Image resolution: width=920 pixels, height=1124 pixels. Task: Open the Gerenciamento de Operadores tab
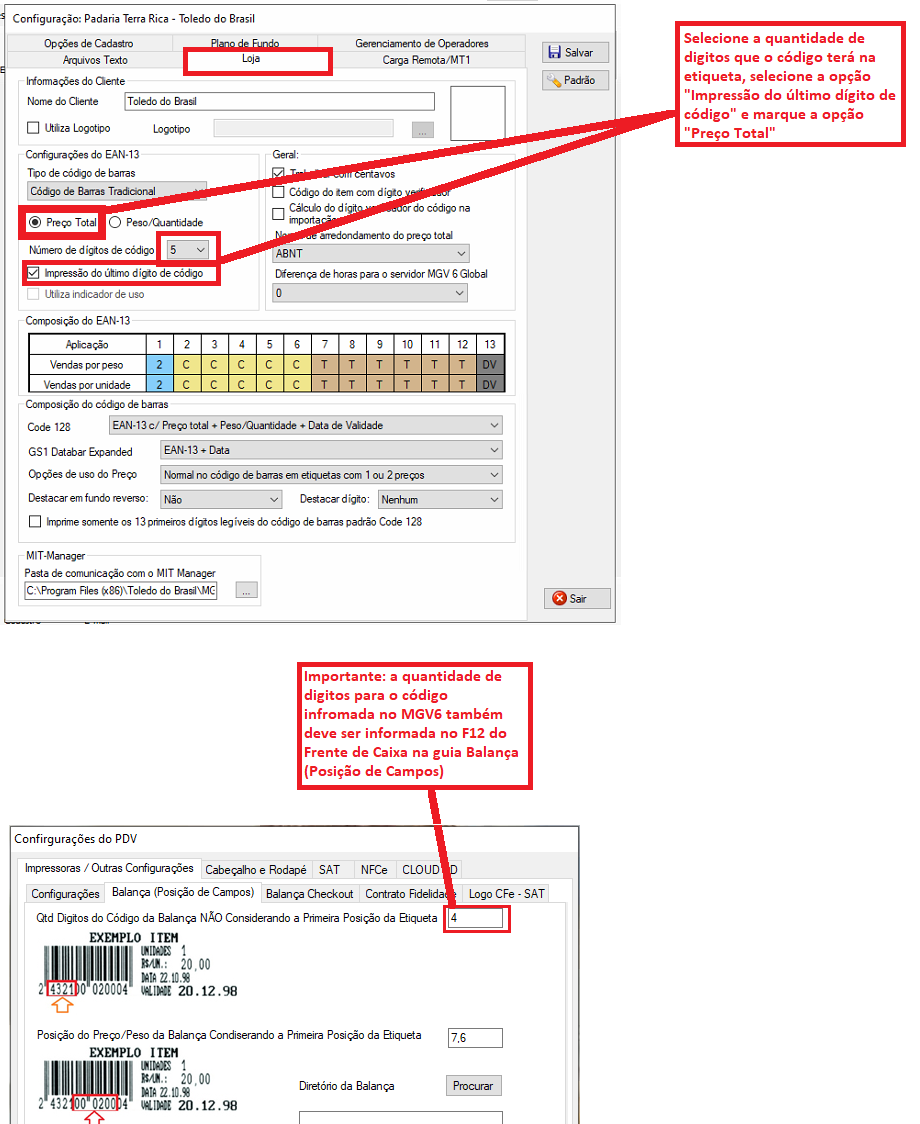click(421, 43)
